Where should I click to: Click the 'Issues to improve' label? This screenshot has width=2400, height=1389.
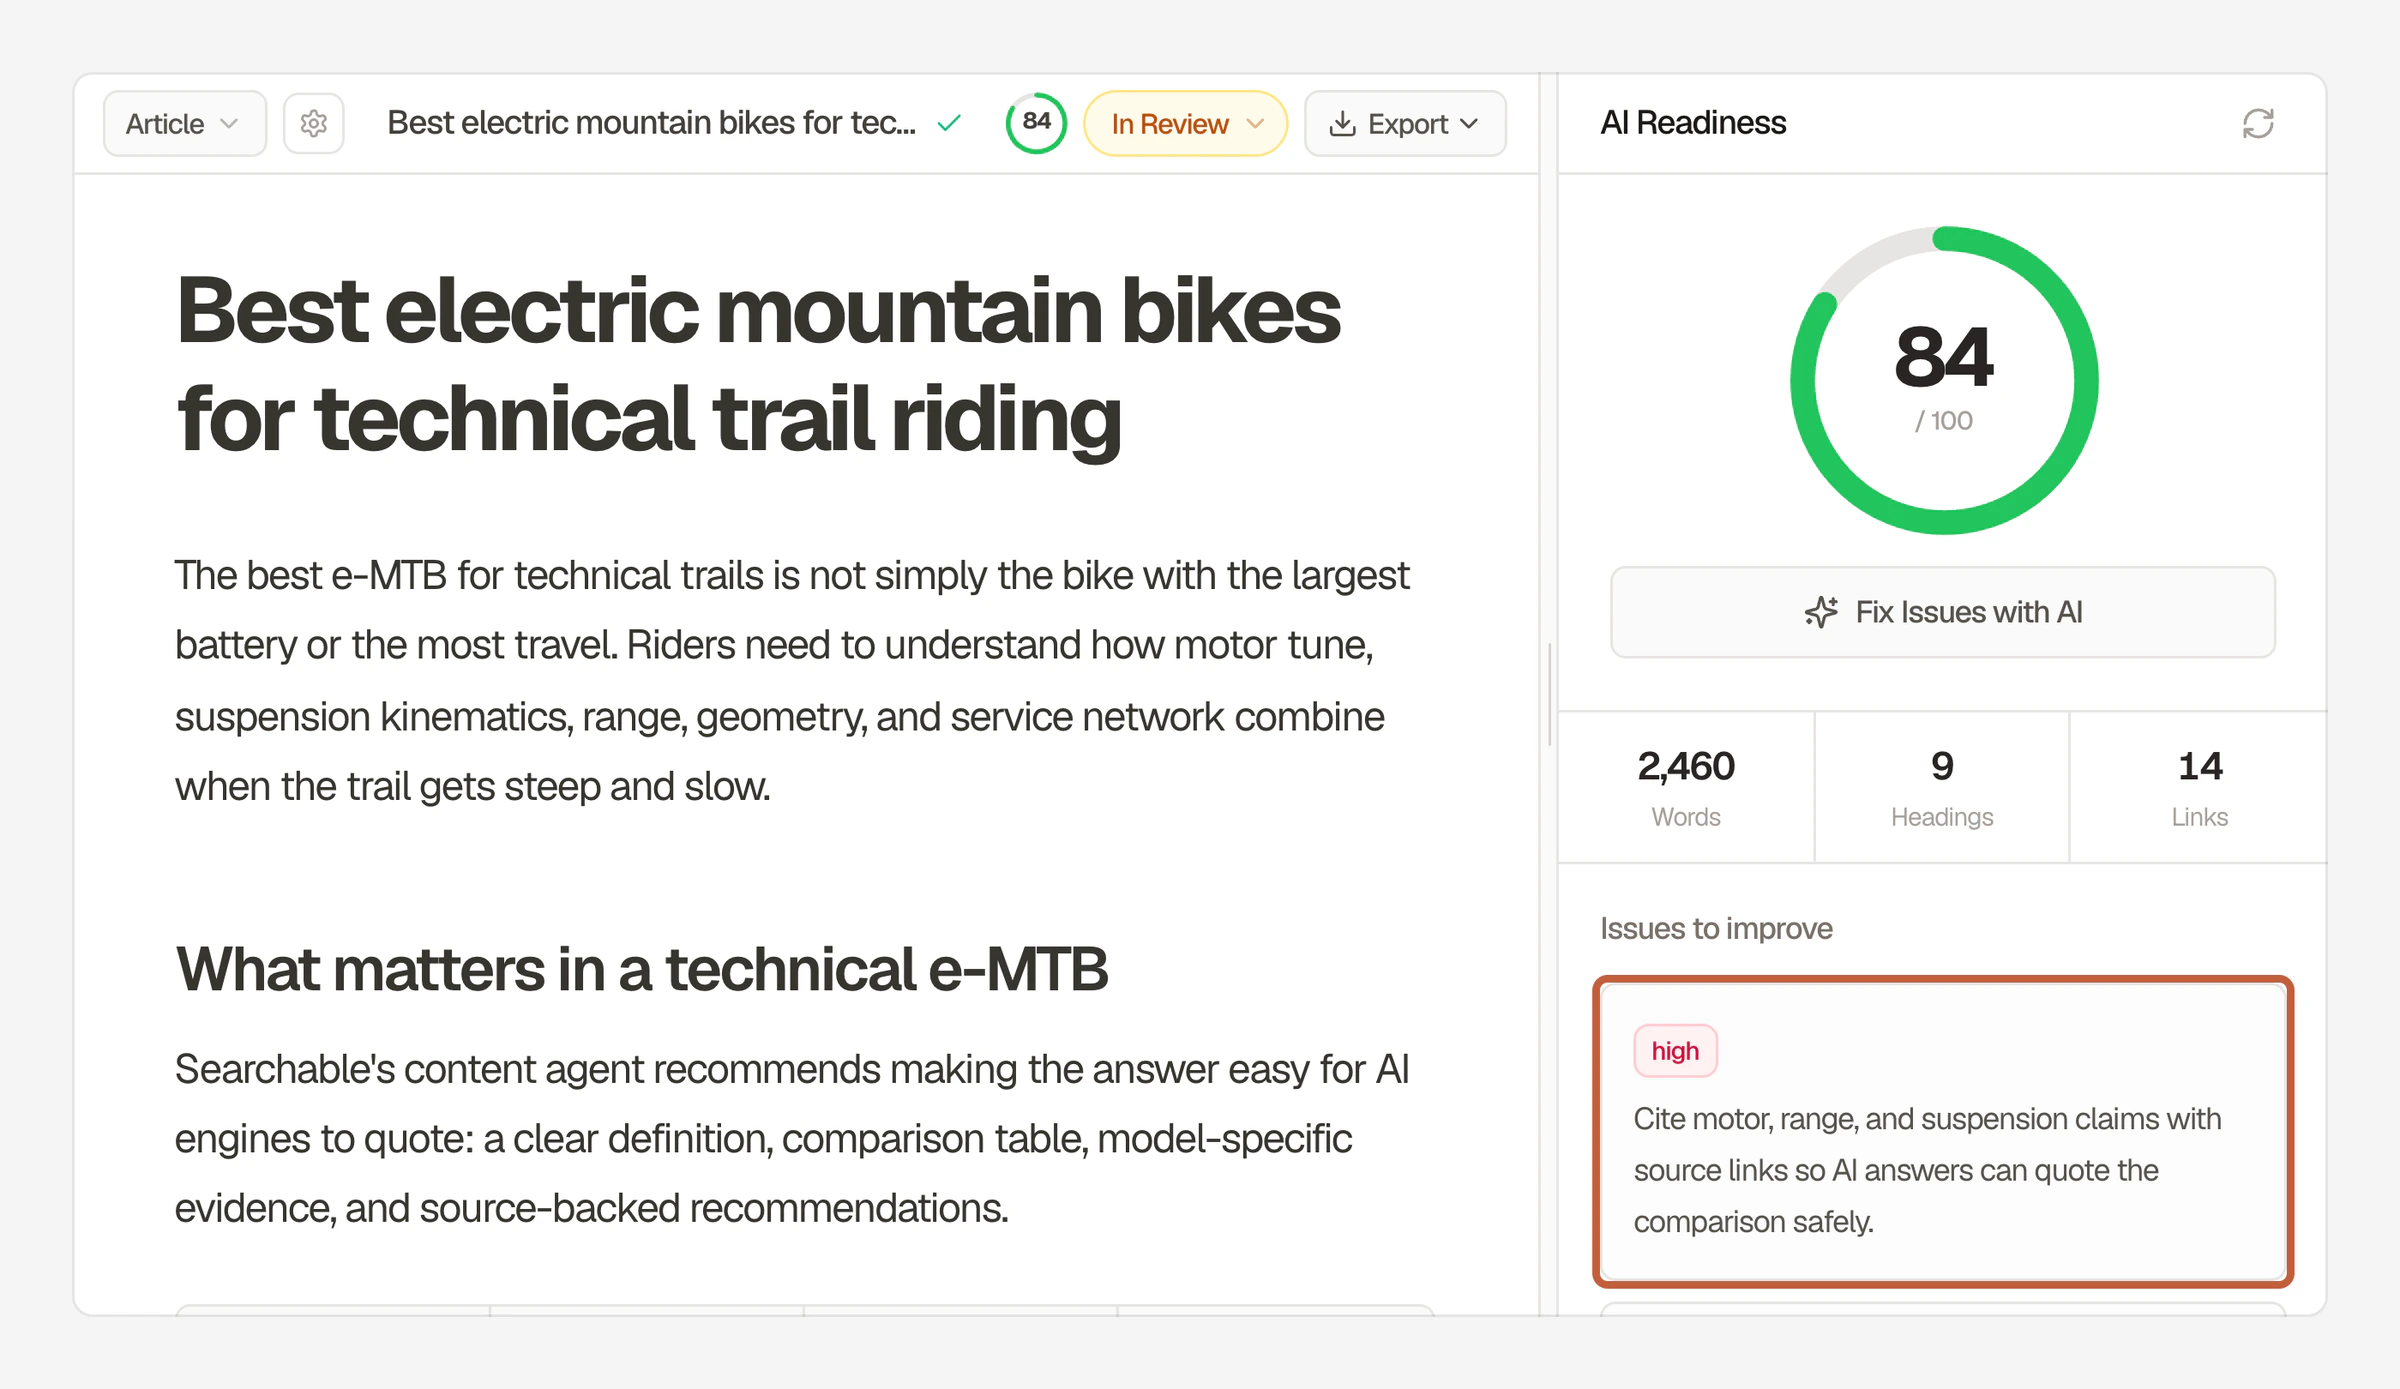coord(1716,928)
